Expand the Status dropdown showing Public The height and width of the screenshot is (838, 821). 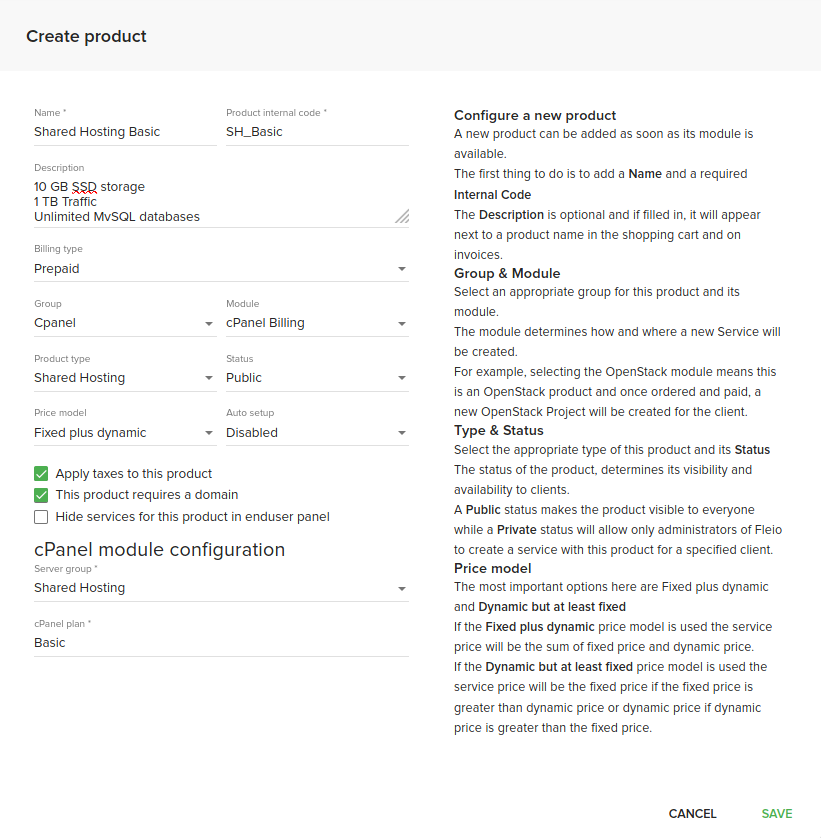pyautogui.click(x=316, y=378)
